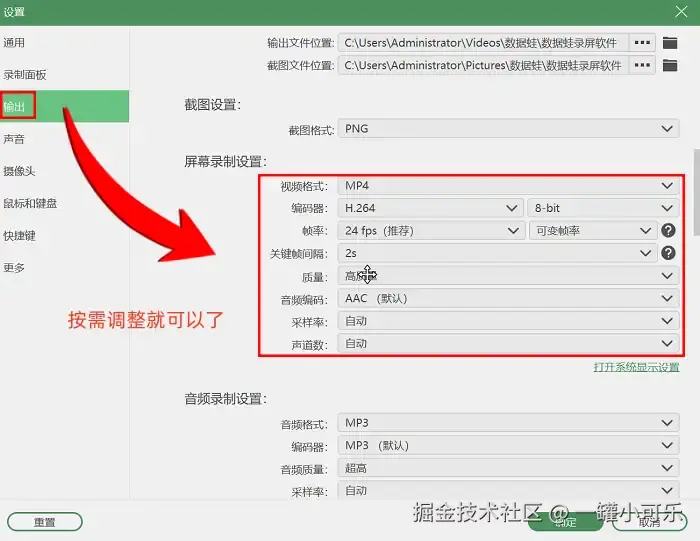Expand the video format MP4 dropdown
Viewport: 700px width, 541px height.
(x=508, y=185)
